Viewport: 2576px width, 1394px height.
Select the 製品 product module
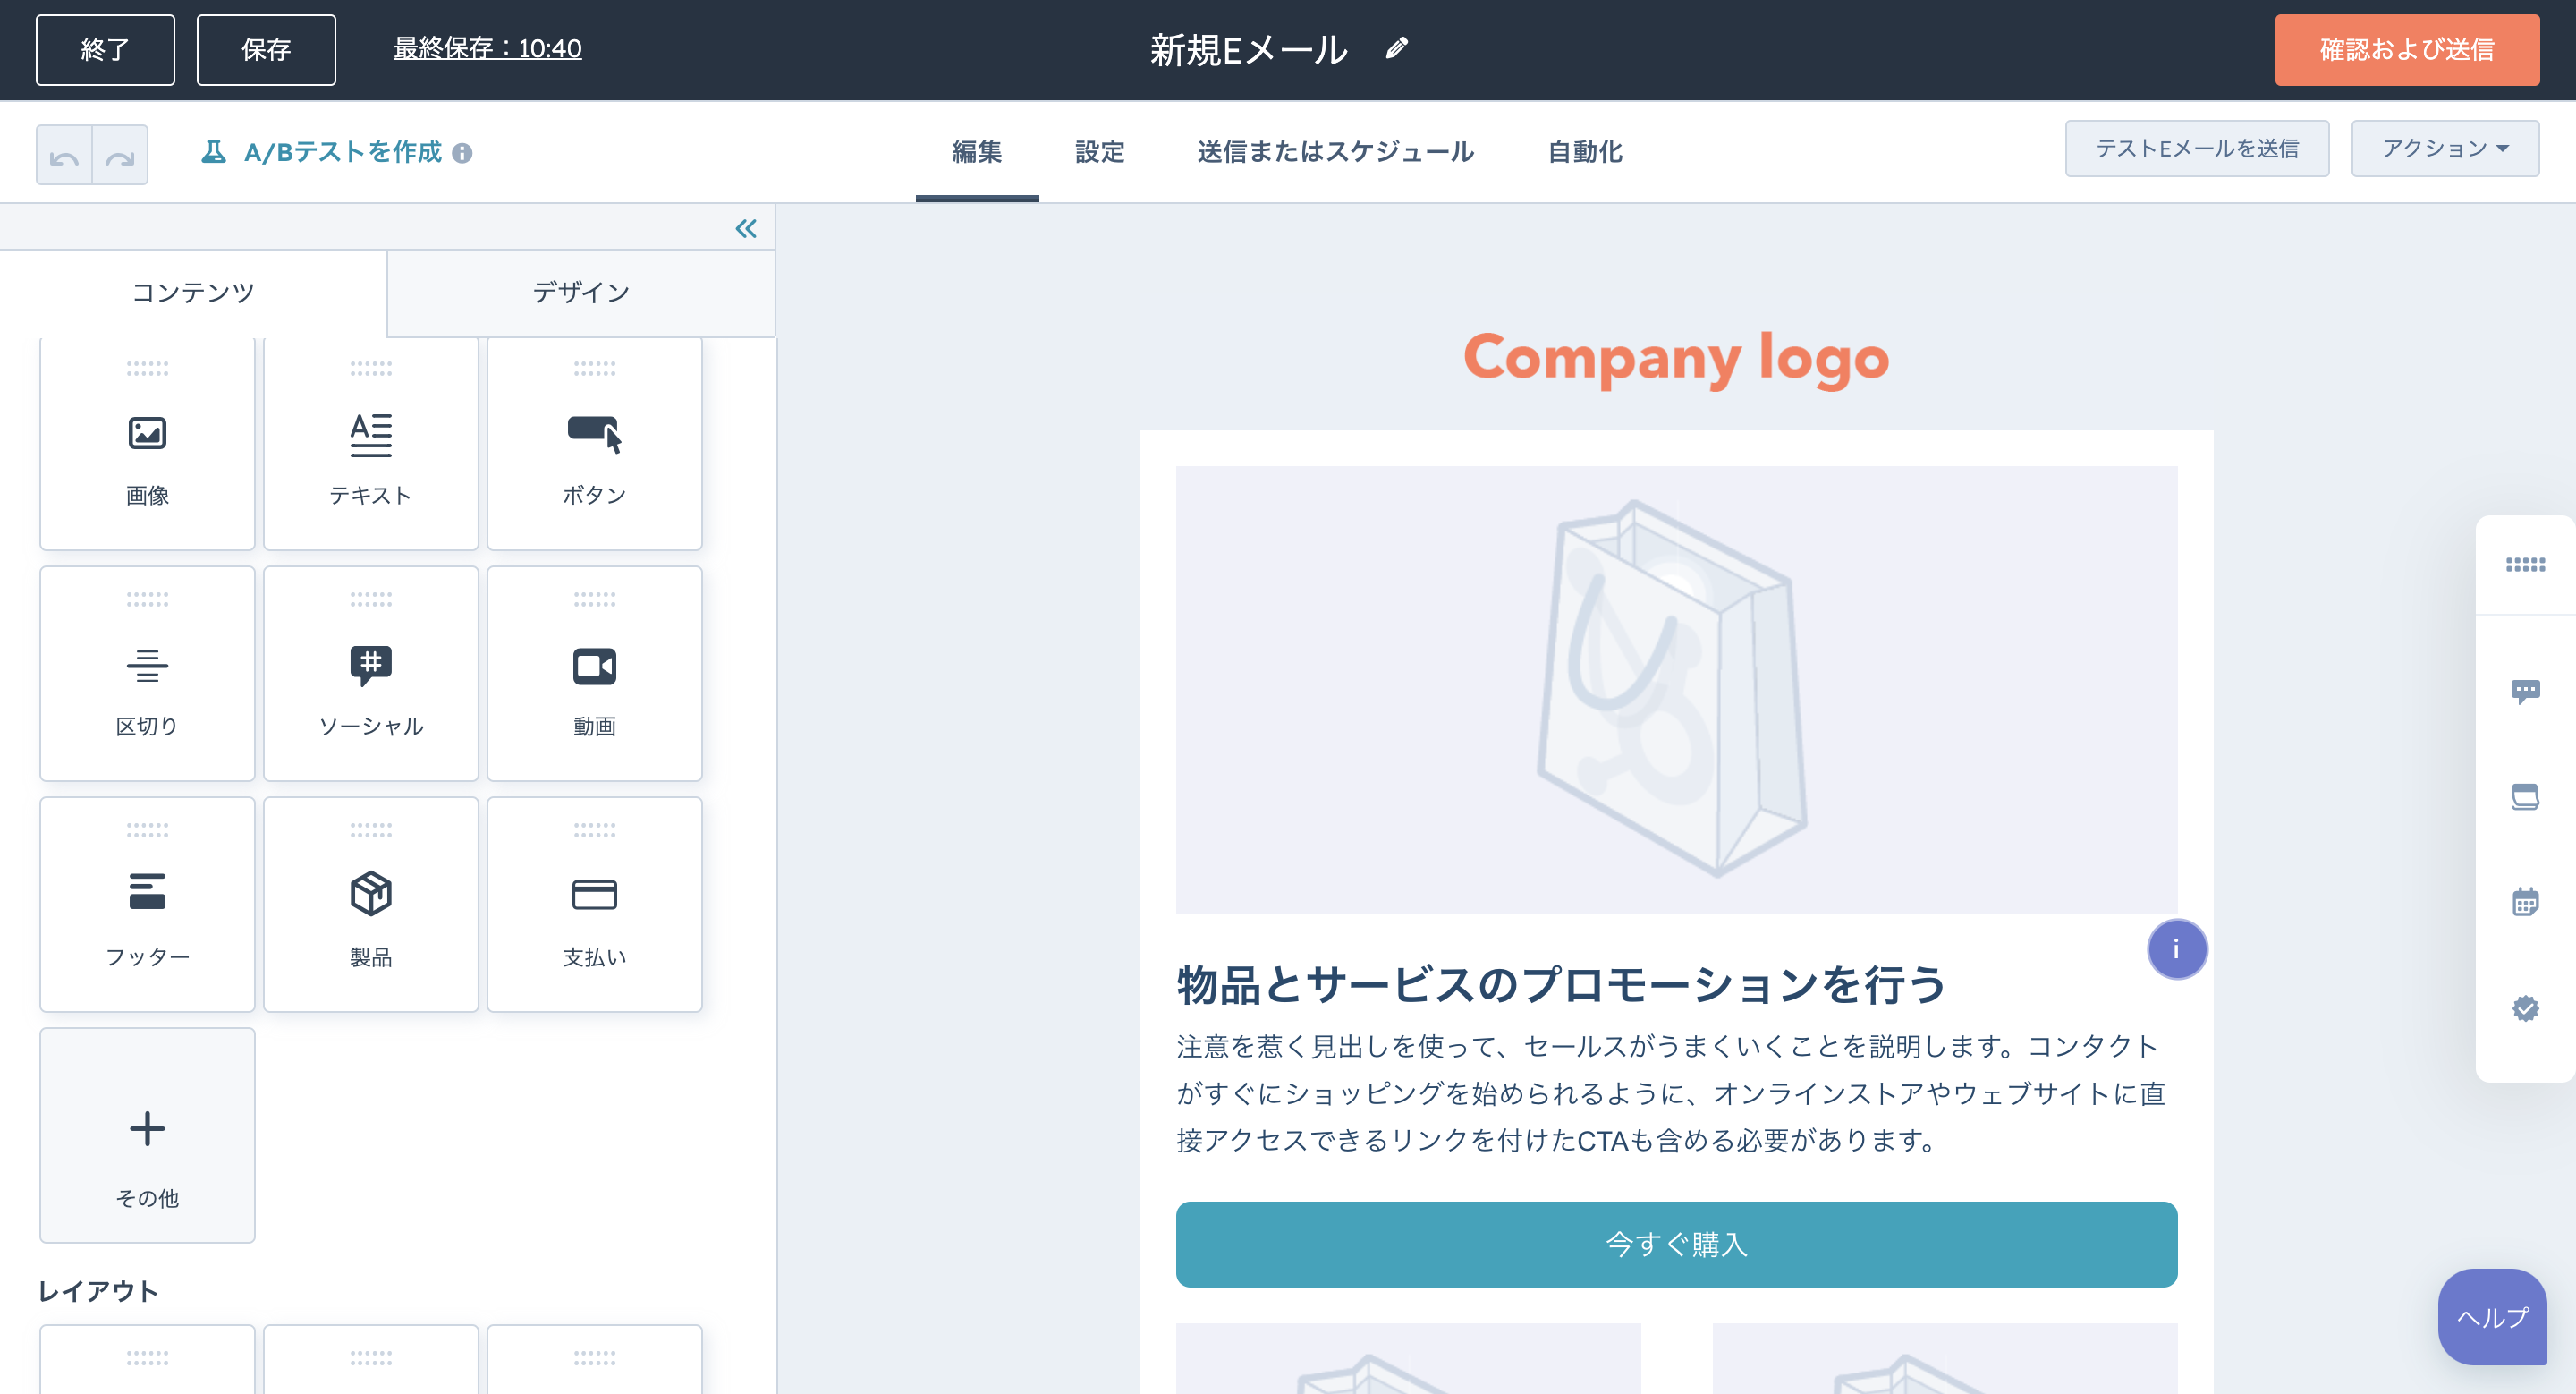371,904
